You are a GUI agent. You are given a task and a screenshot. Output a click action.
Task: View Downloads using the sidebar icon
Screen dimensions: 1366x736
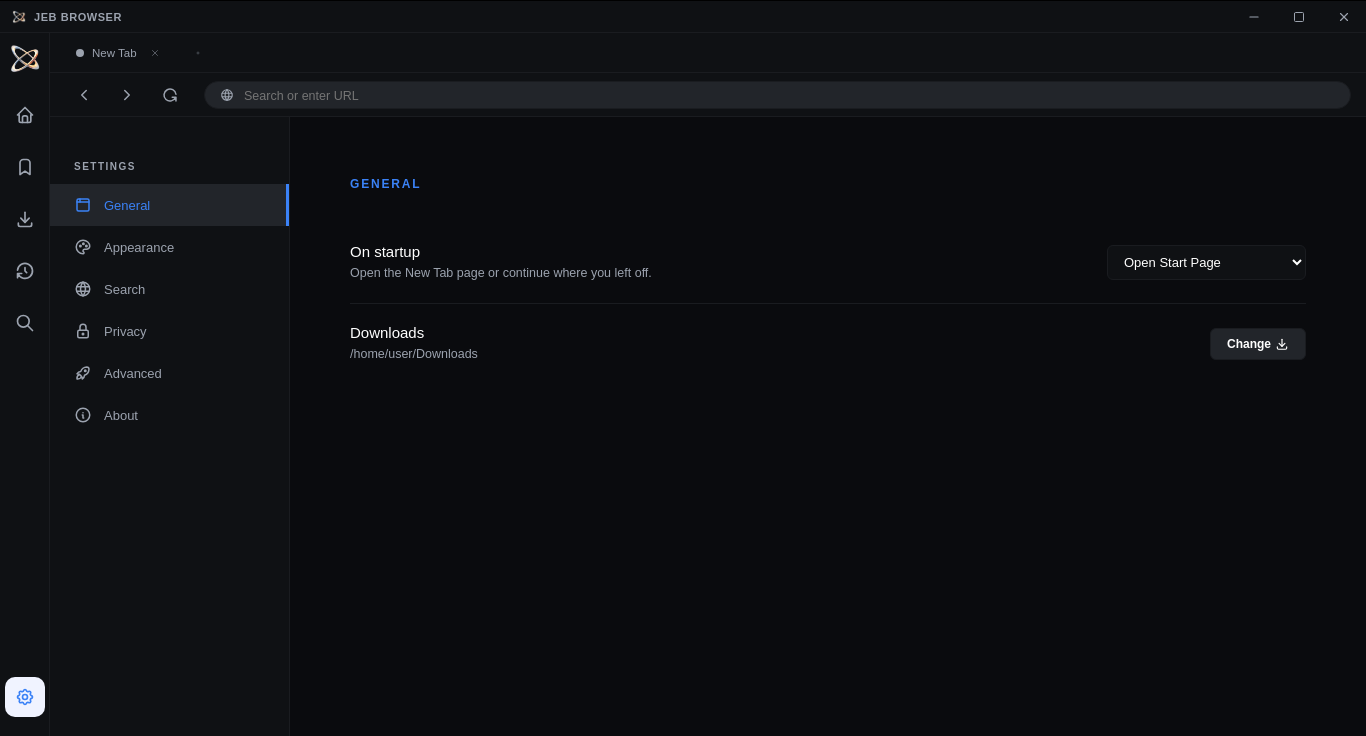(x=24, y=219)
